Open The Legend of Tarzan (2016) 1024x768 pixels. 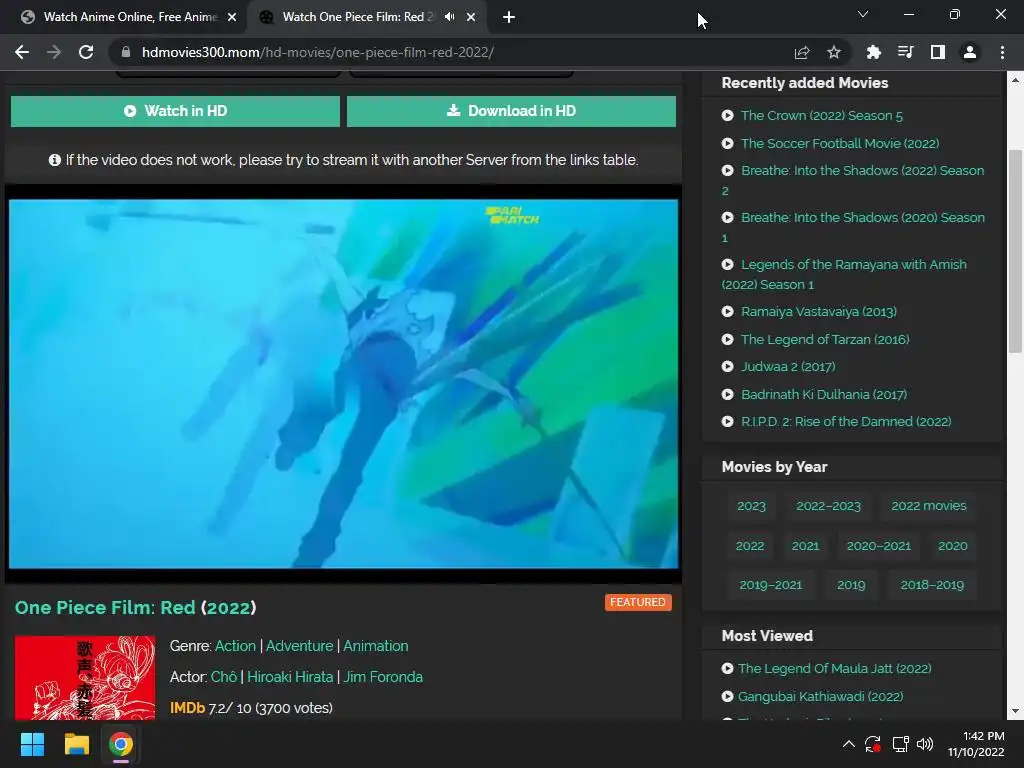tap(825, 340)
